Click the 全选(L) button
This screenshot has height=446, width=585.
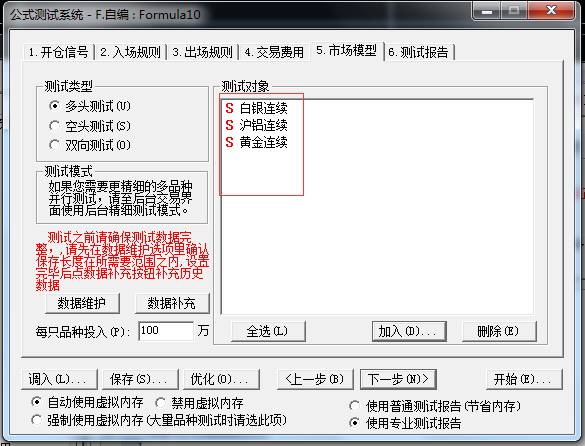[268, 331]
